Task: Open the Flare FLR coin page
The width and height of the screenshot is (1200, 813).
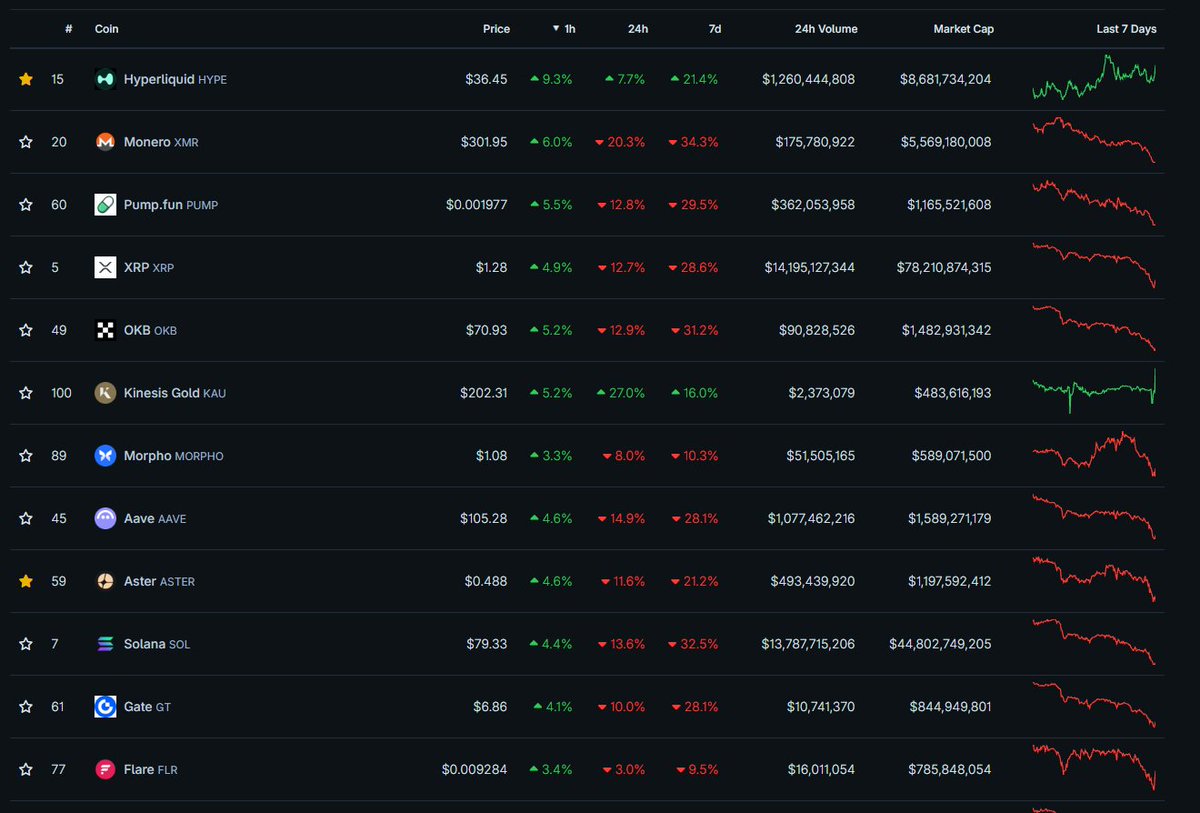Action: click(x=150, y=770)
